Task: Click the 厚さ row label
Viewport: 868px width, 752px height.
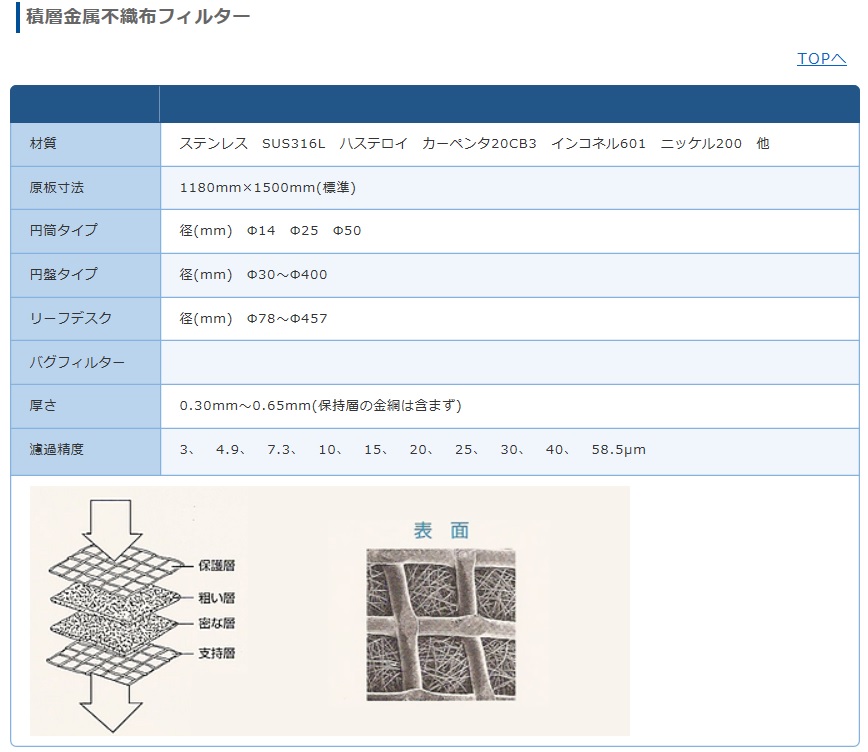Action: [x=43, y=405]
